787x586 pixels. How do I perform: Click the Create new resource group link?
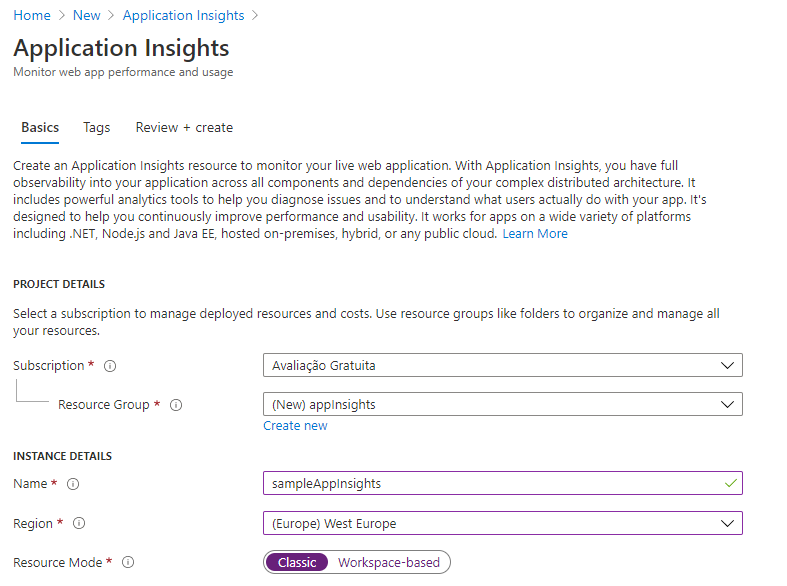pyautogui.click(x=295, y=426)
